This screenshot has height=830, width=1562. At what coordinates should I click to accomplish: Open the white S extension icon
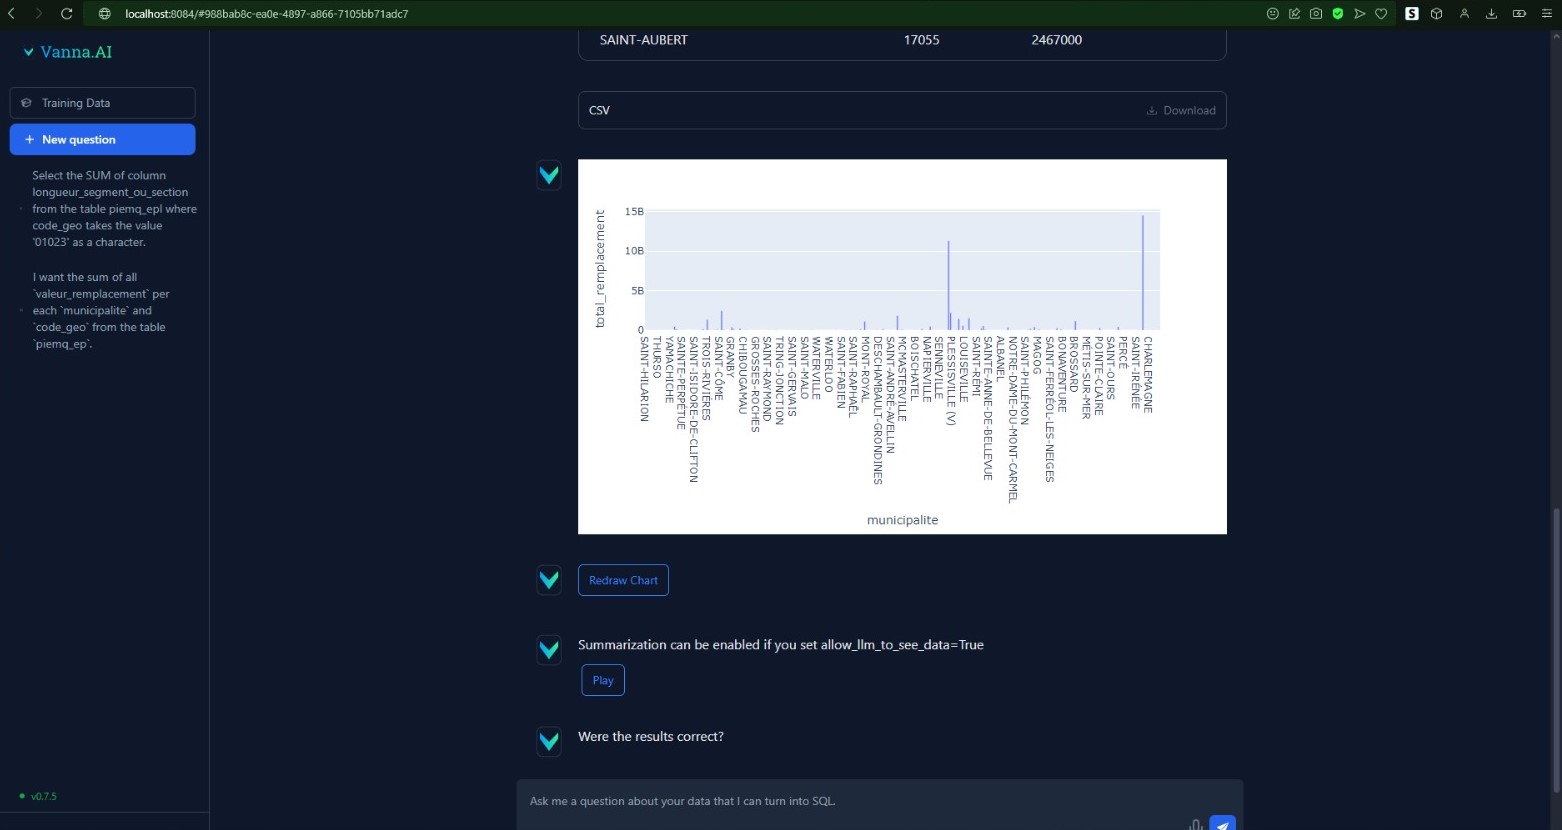[x=1412, y=14]
